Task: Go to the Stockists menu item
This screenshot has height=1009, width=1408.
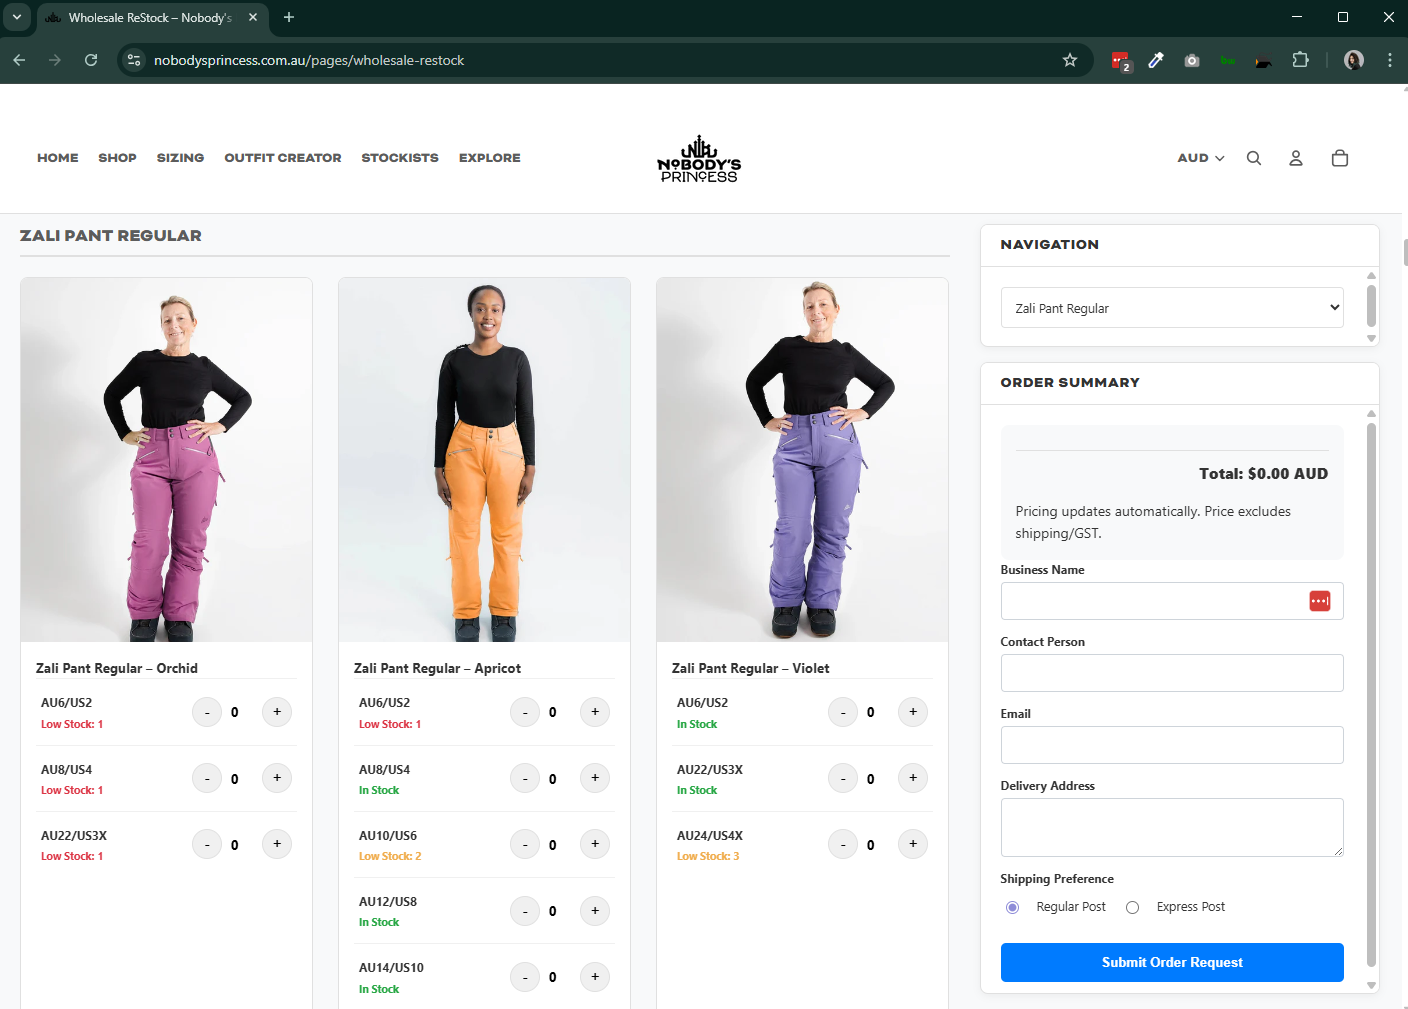Action: pyautogui.click(x=399, y=158)
